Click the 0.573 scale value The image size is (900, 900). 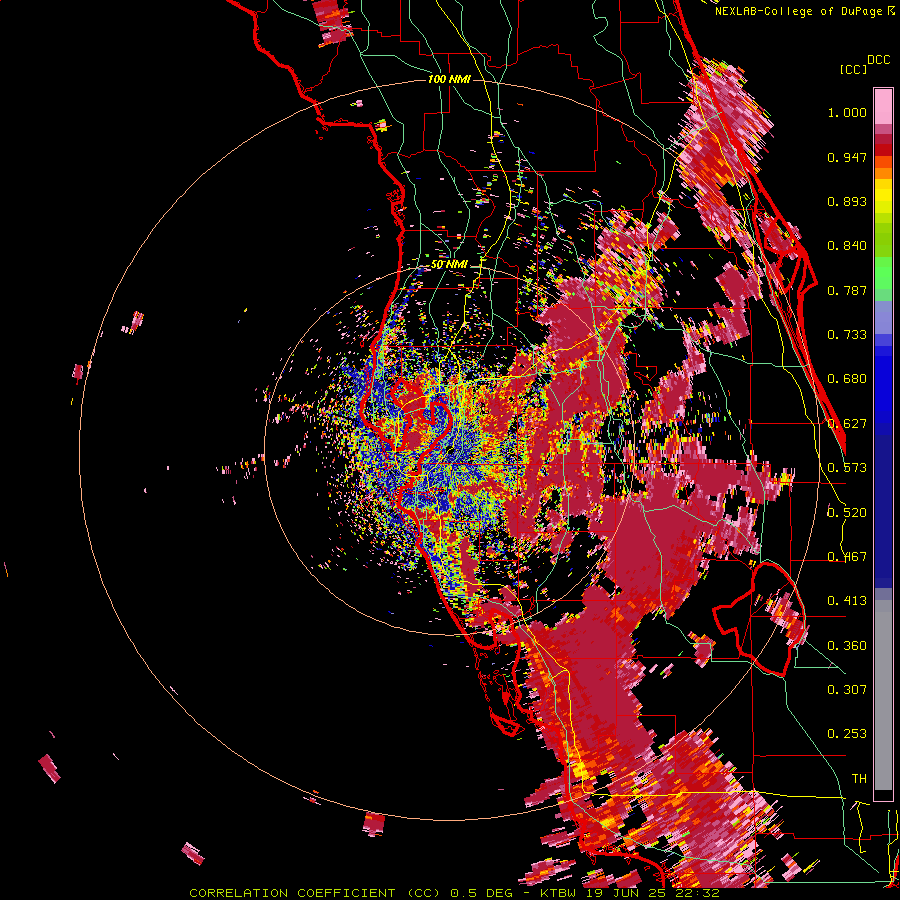point(847,468)
